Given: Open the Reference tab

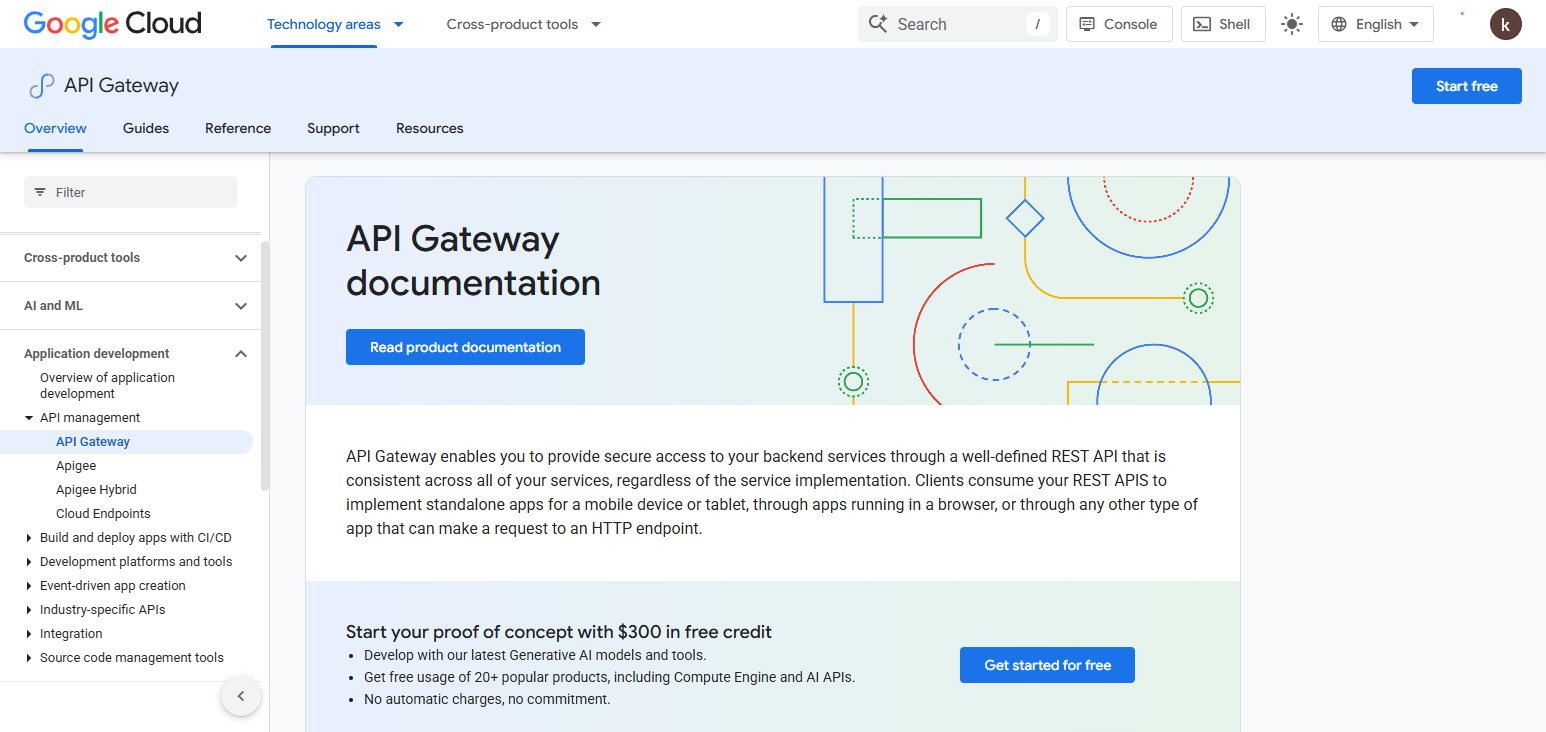Looking at the screenshot, I should [238, 128].
